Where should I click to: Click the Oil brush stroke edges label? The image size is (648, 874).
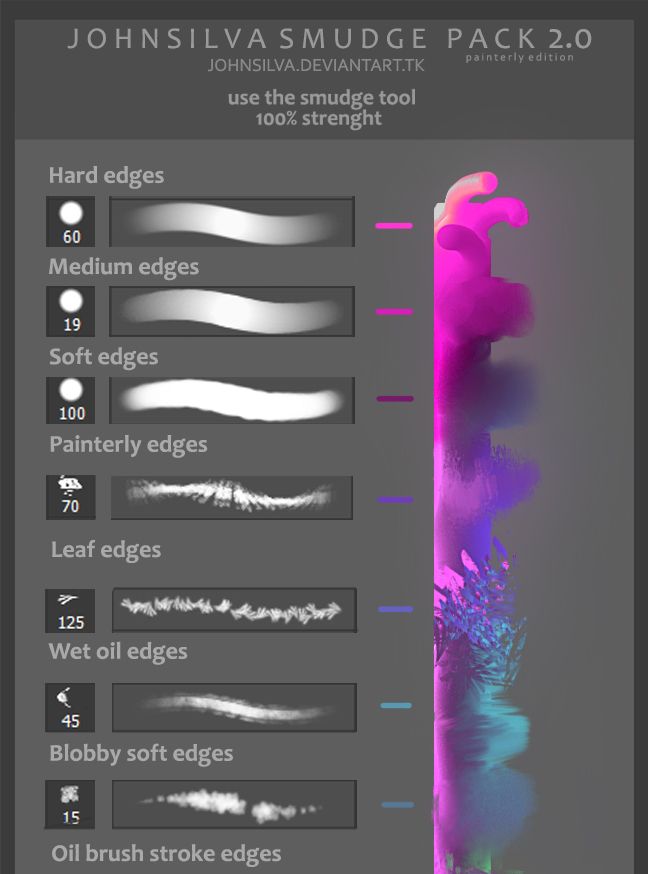pyautogui.click(x=166, y=853)
